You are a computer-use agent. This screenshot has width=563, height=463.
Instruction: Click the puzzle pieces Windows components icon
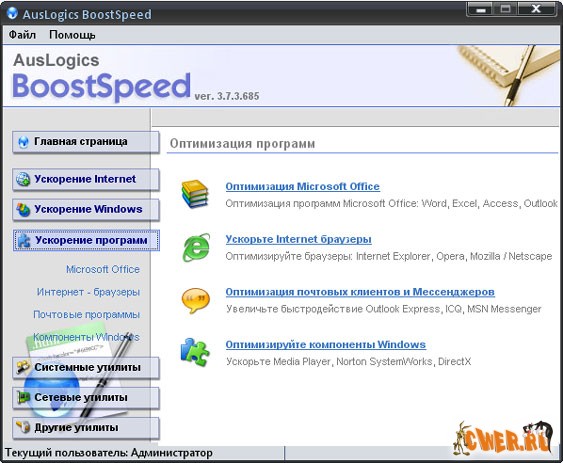pyautogui.click(x=195, y=352)
